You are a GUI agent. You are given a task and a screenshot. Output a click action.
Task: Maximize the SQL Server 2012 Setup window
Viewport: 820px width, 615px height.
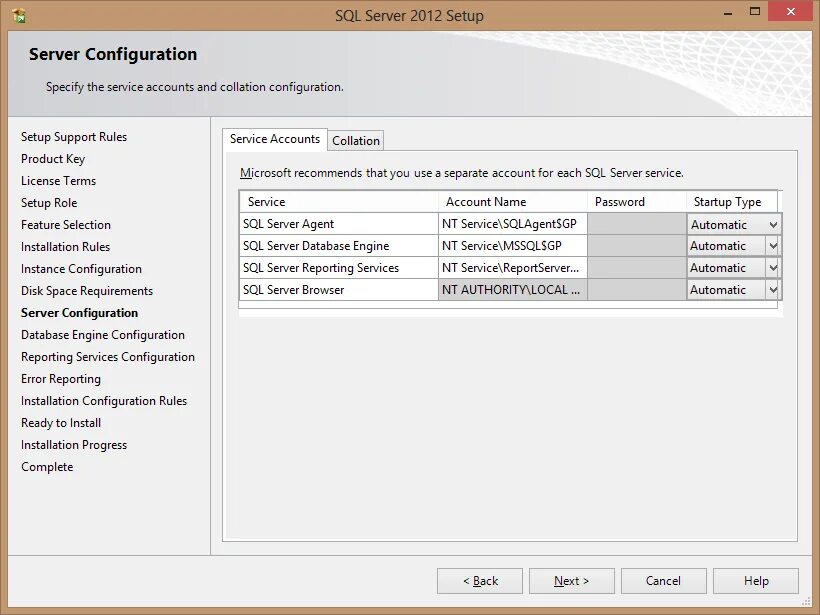[x=755, y=12]
